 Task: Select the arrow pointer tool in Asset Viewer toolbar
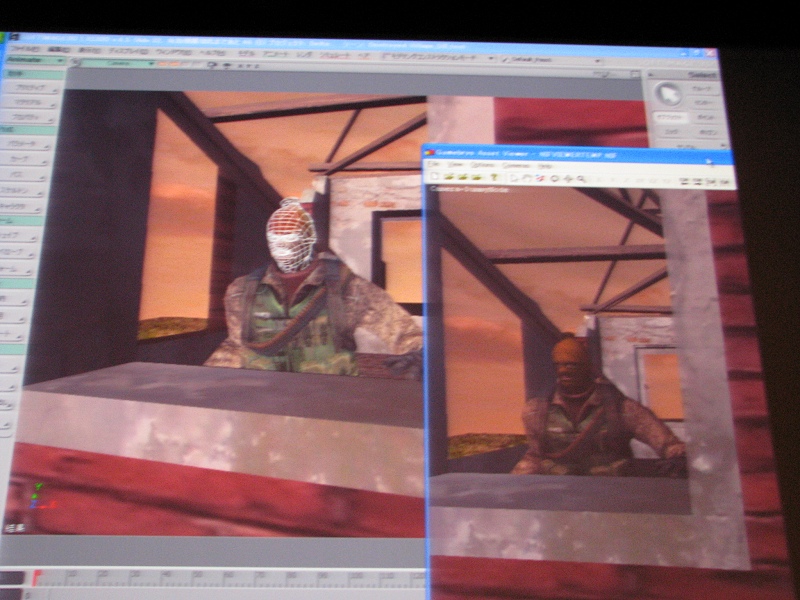click(514, 178)
